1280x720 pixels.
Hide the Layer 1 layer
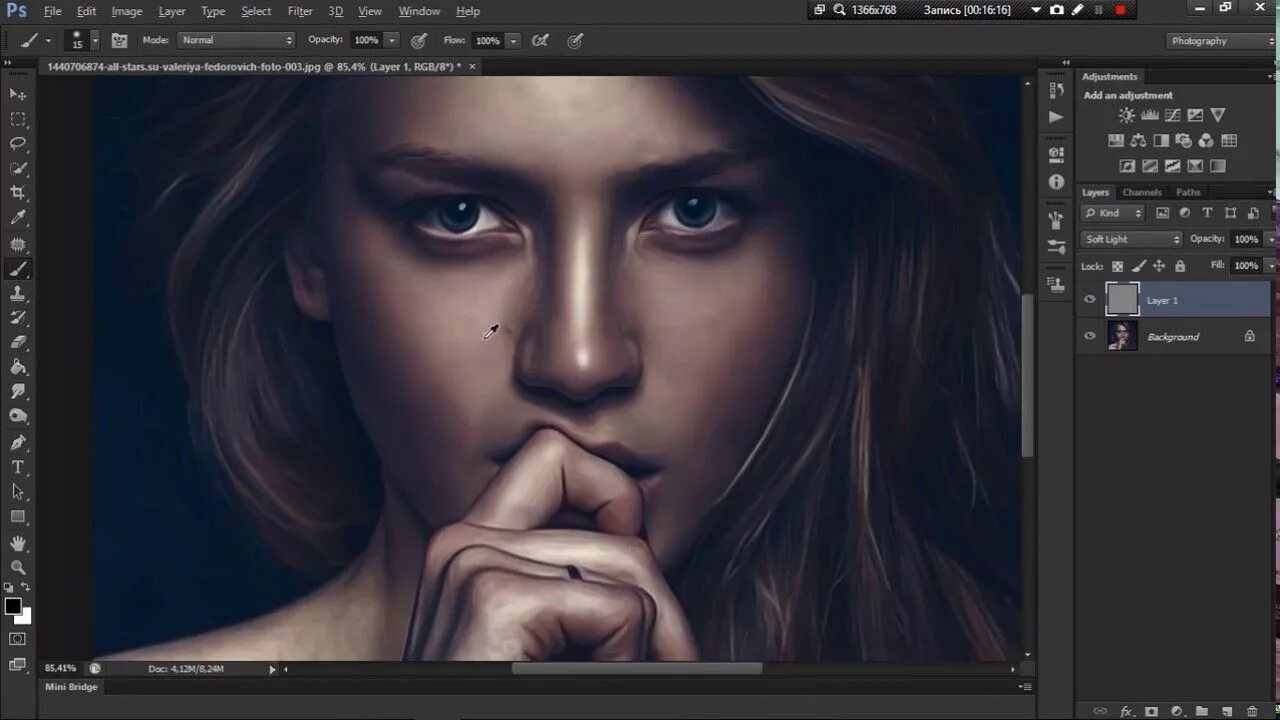coord(1090,299)
